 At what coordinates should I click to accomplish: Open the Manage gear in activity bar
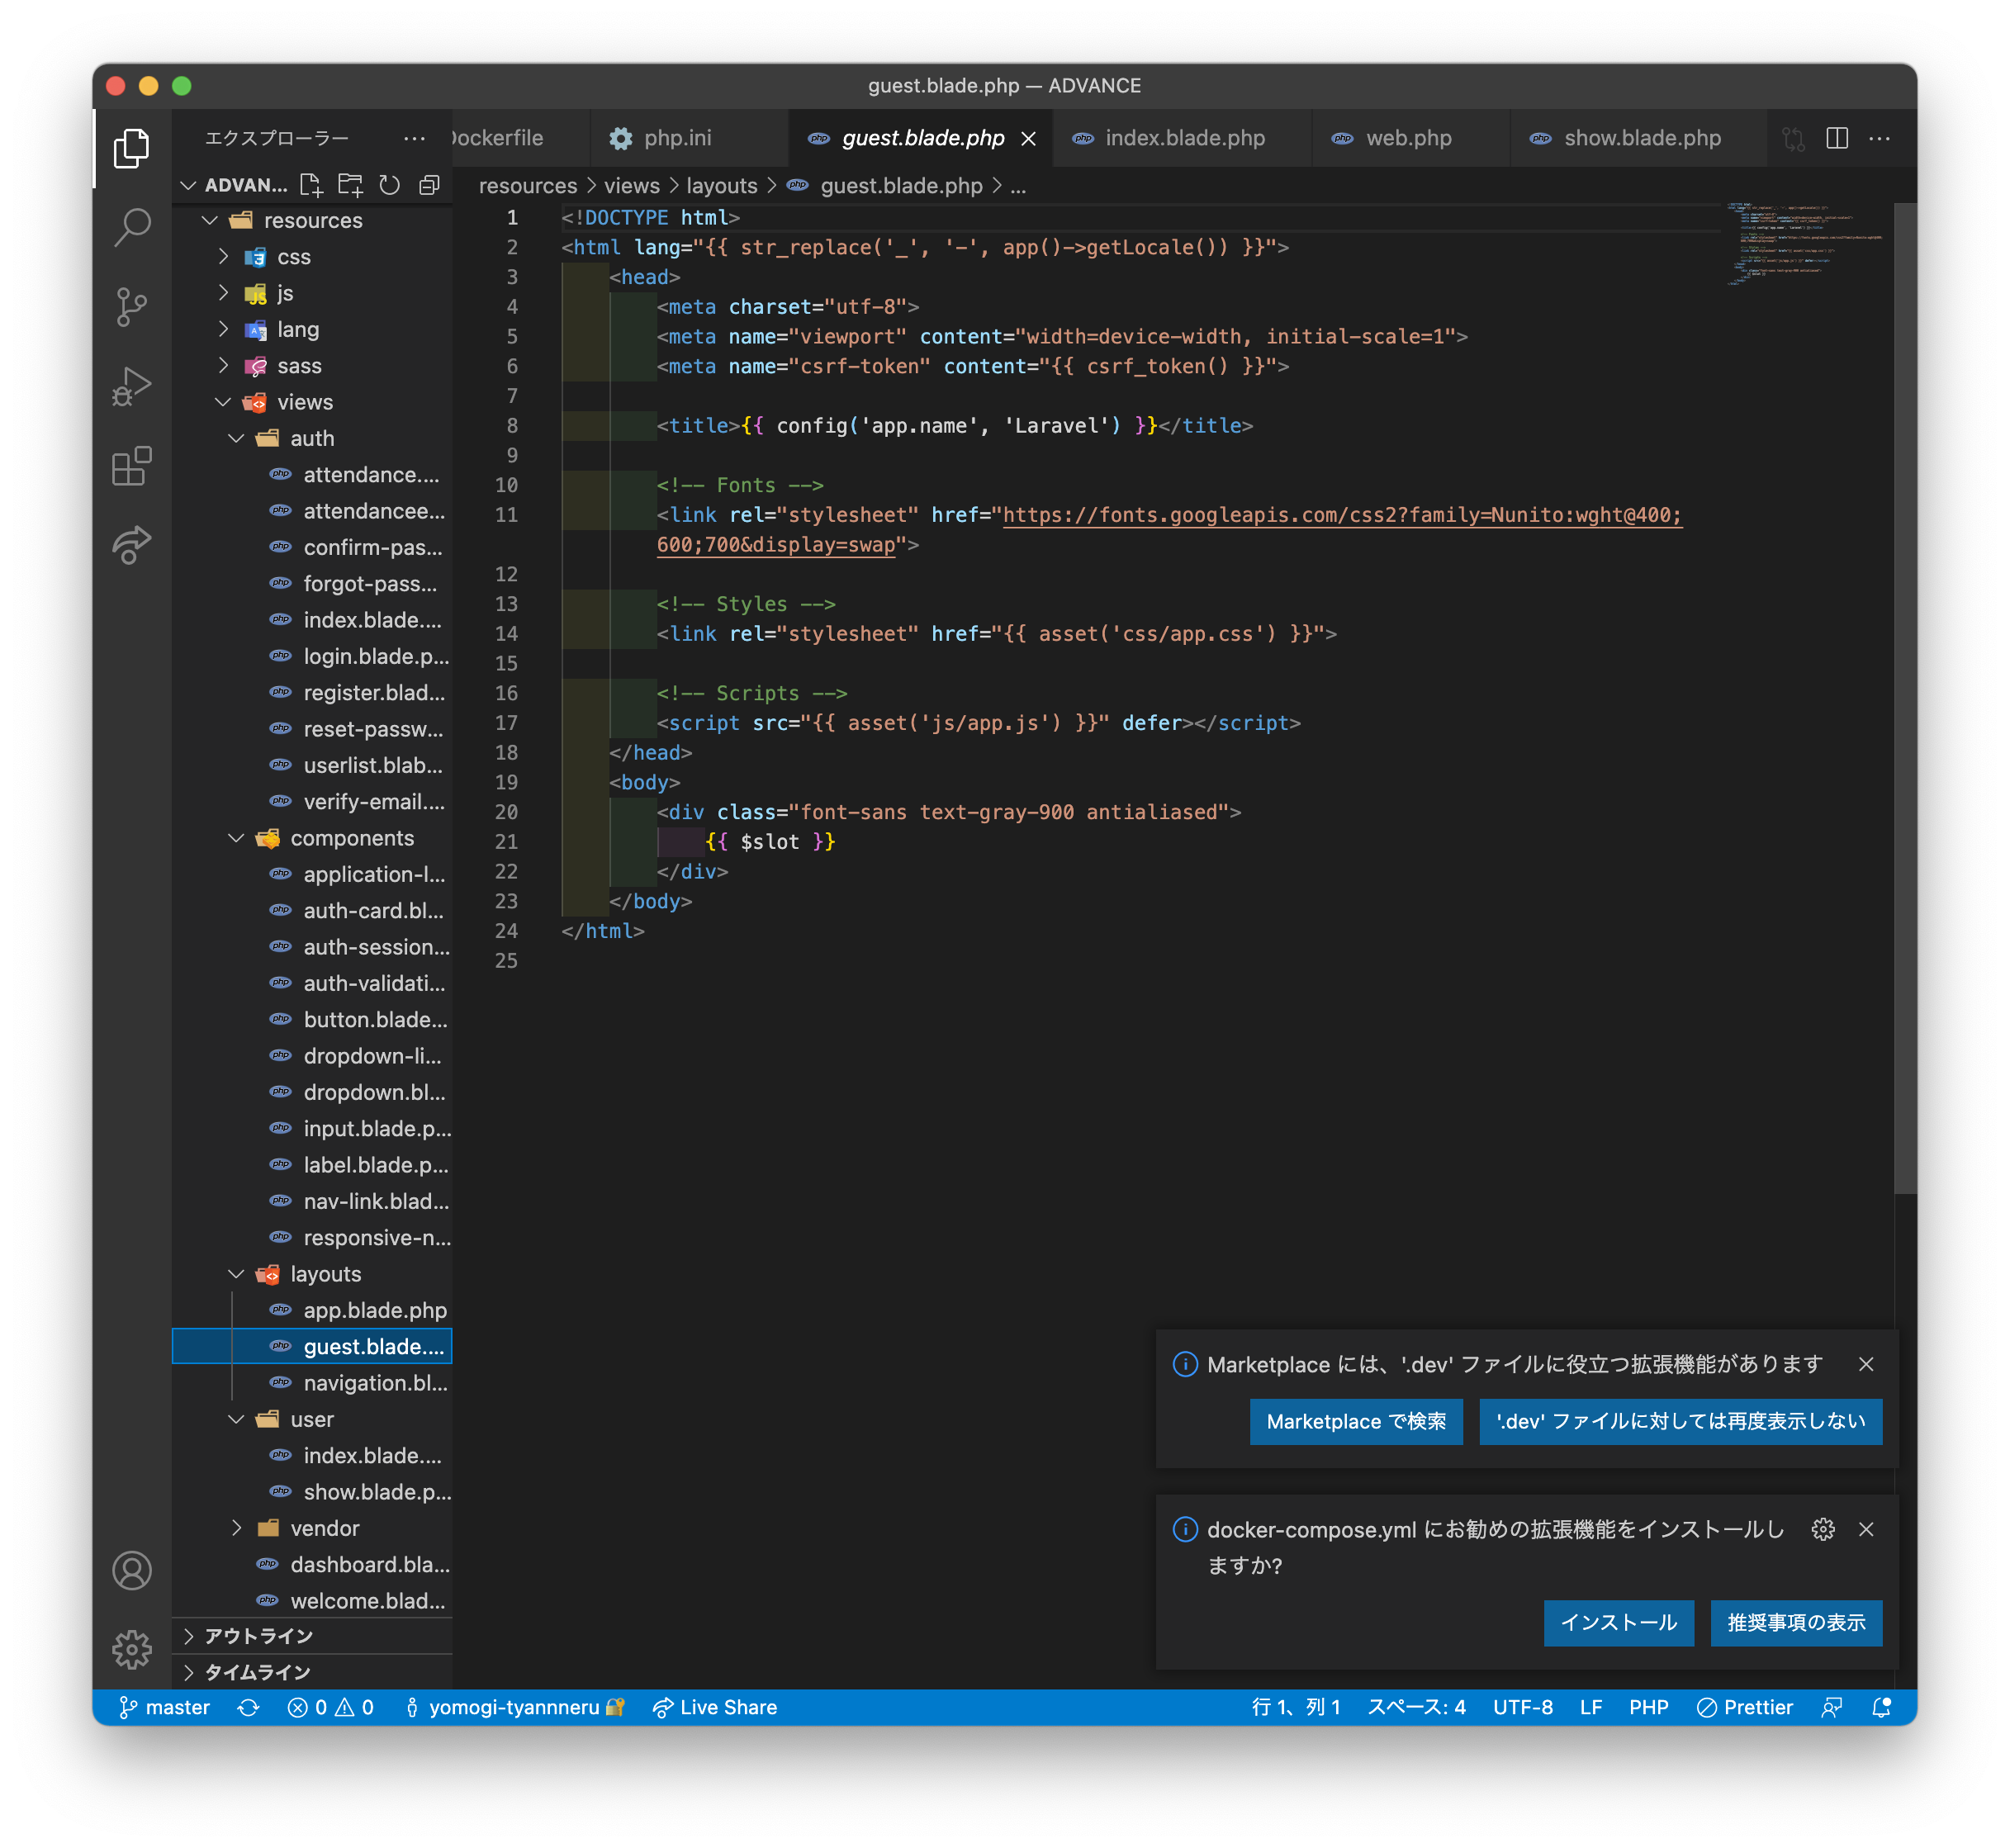(x=132, y=1649)
